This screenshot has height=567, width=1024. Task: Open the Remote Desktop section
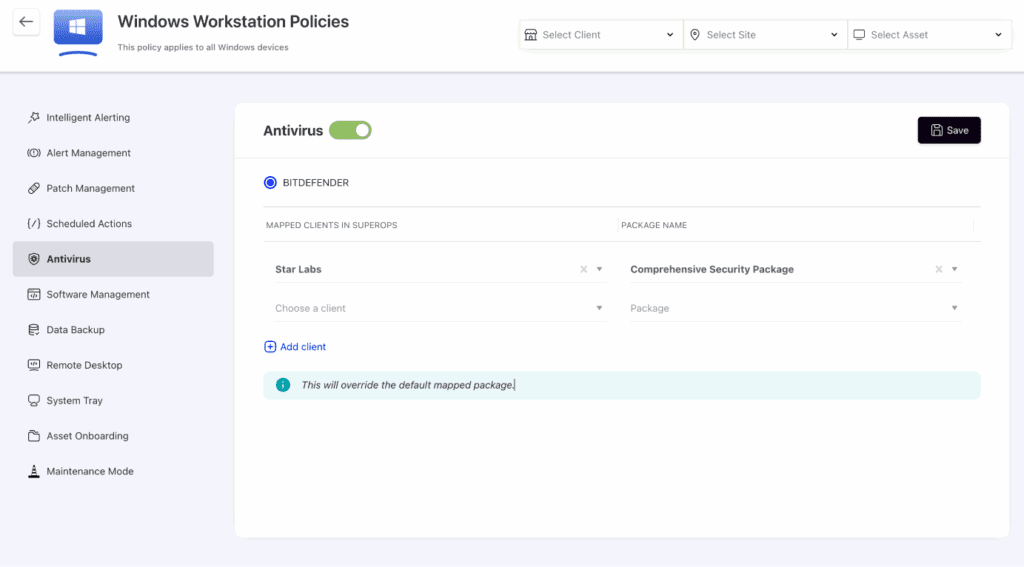tap(84, 366)
